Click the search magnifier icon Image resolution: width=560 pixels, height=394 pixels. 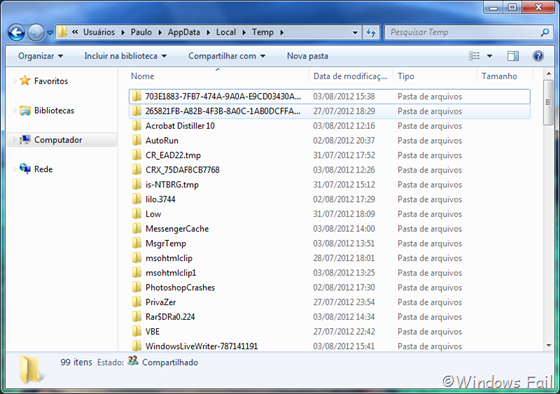pos(545,33)
